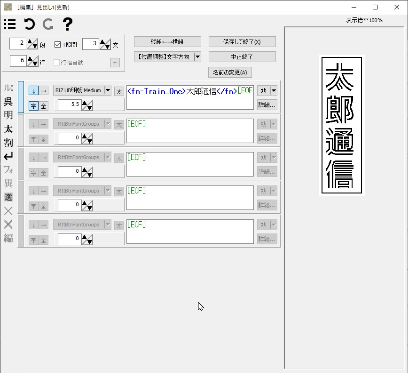Select full-width 全 toggle in first row

pyautogui.click(x=44, y=106)
